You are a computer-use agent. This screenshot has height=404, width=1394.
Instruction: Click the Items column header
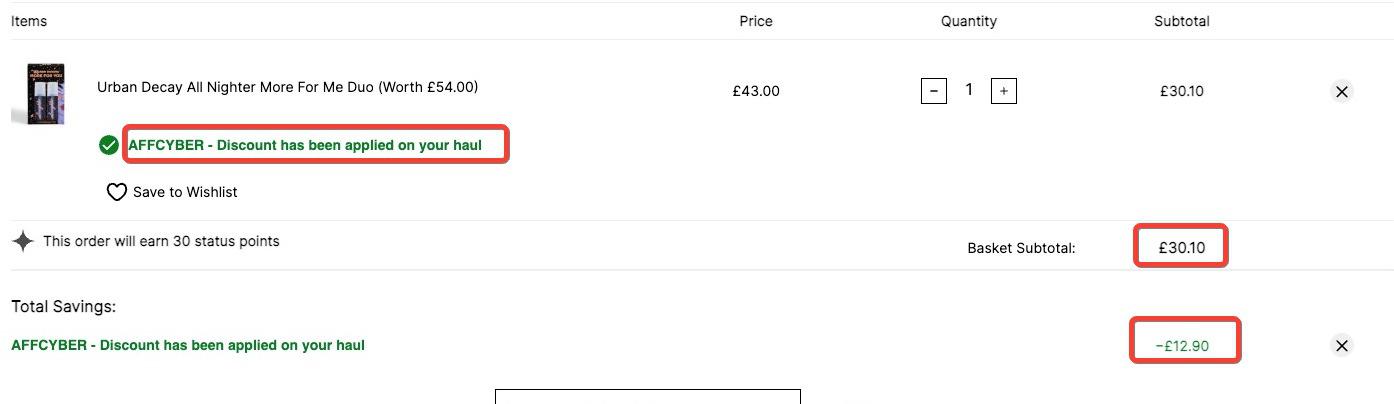point(29,21)
